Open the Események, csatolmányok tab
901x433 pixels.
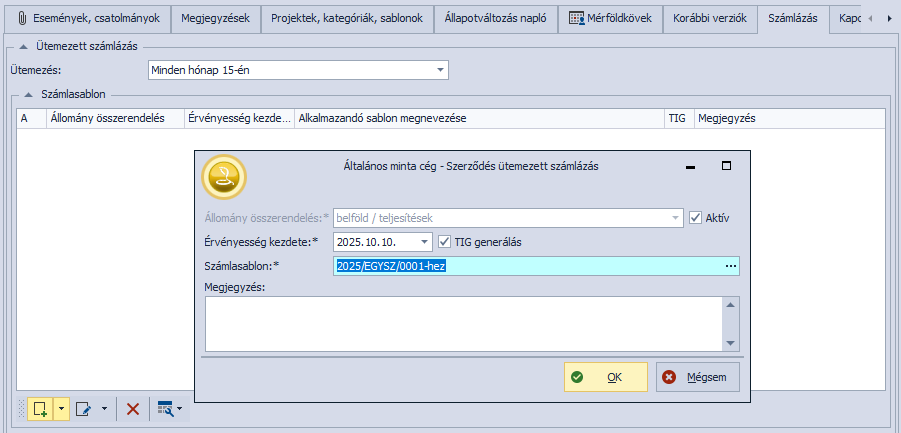[88, 18]
